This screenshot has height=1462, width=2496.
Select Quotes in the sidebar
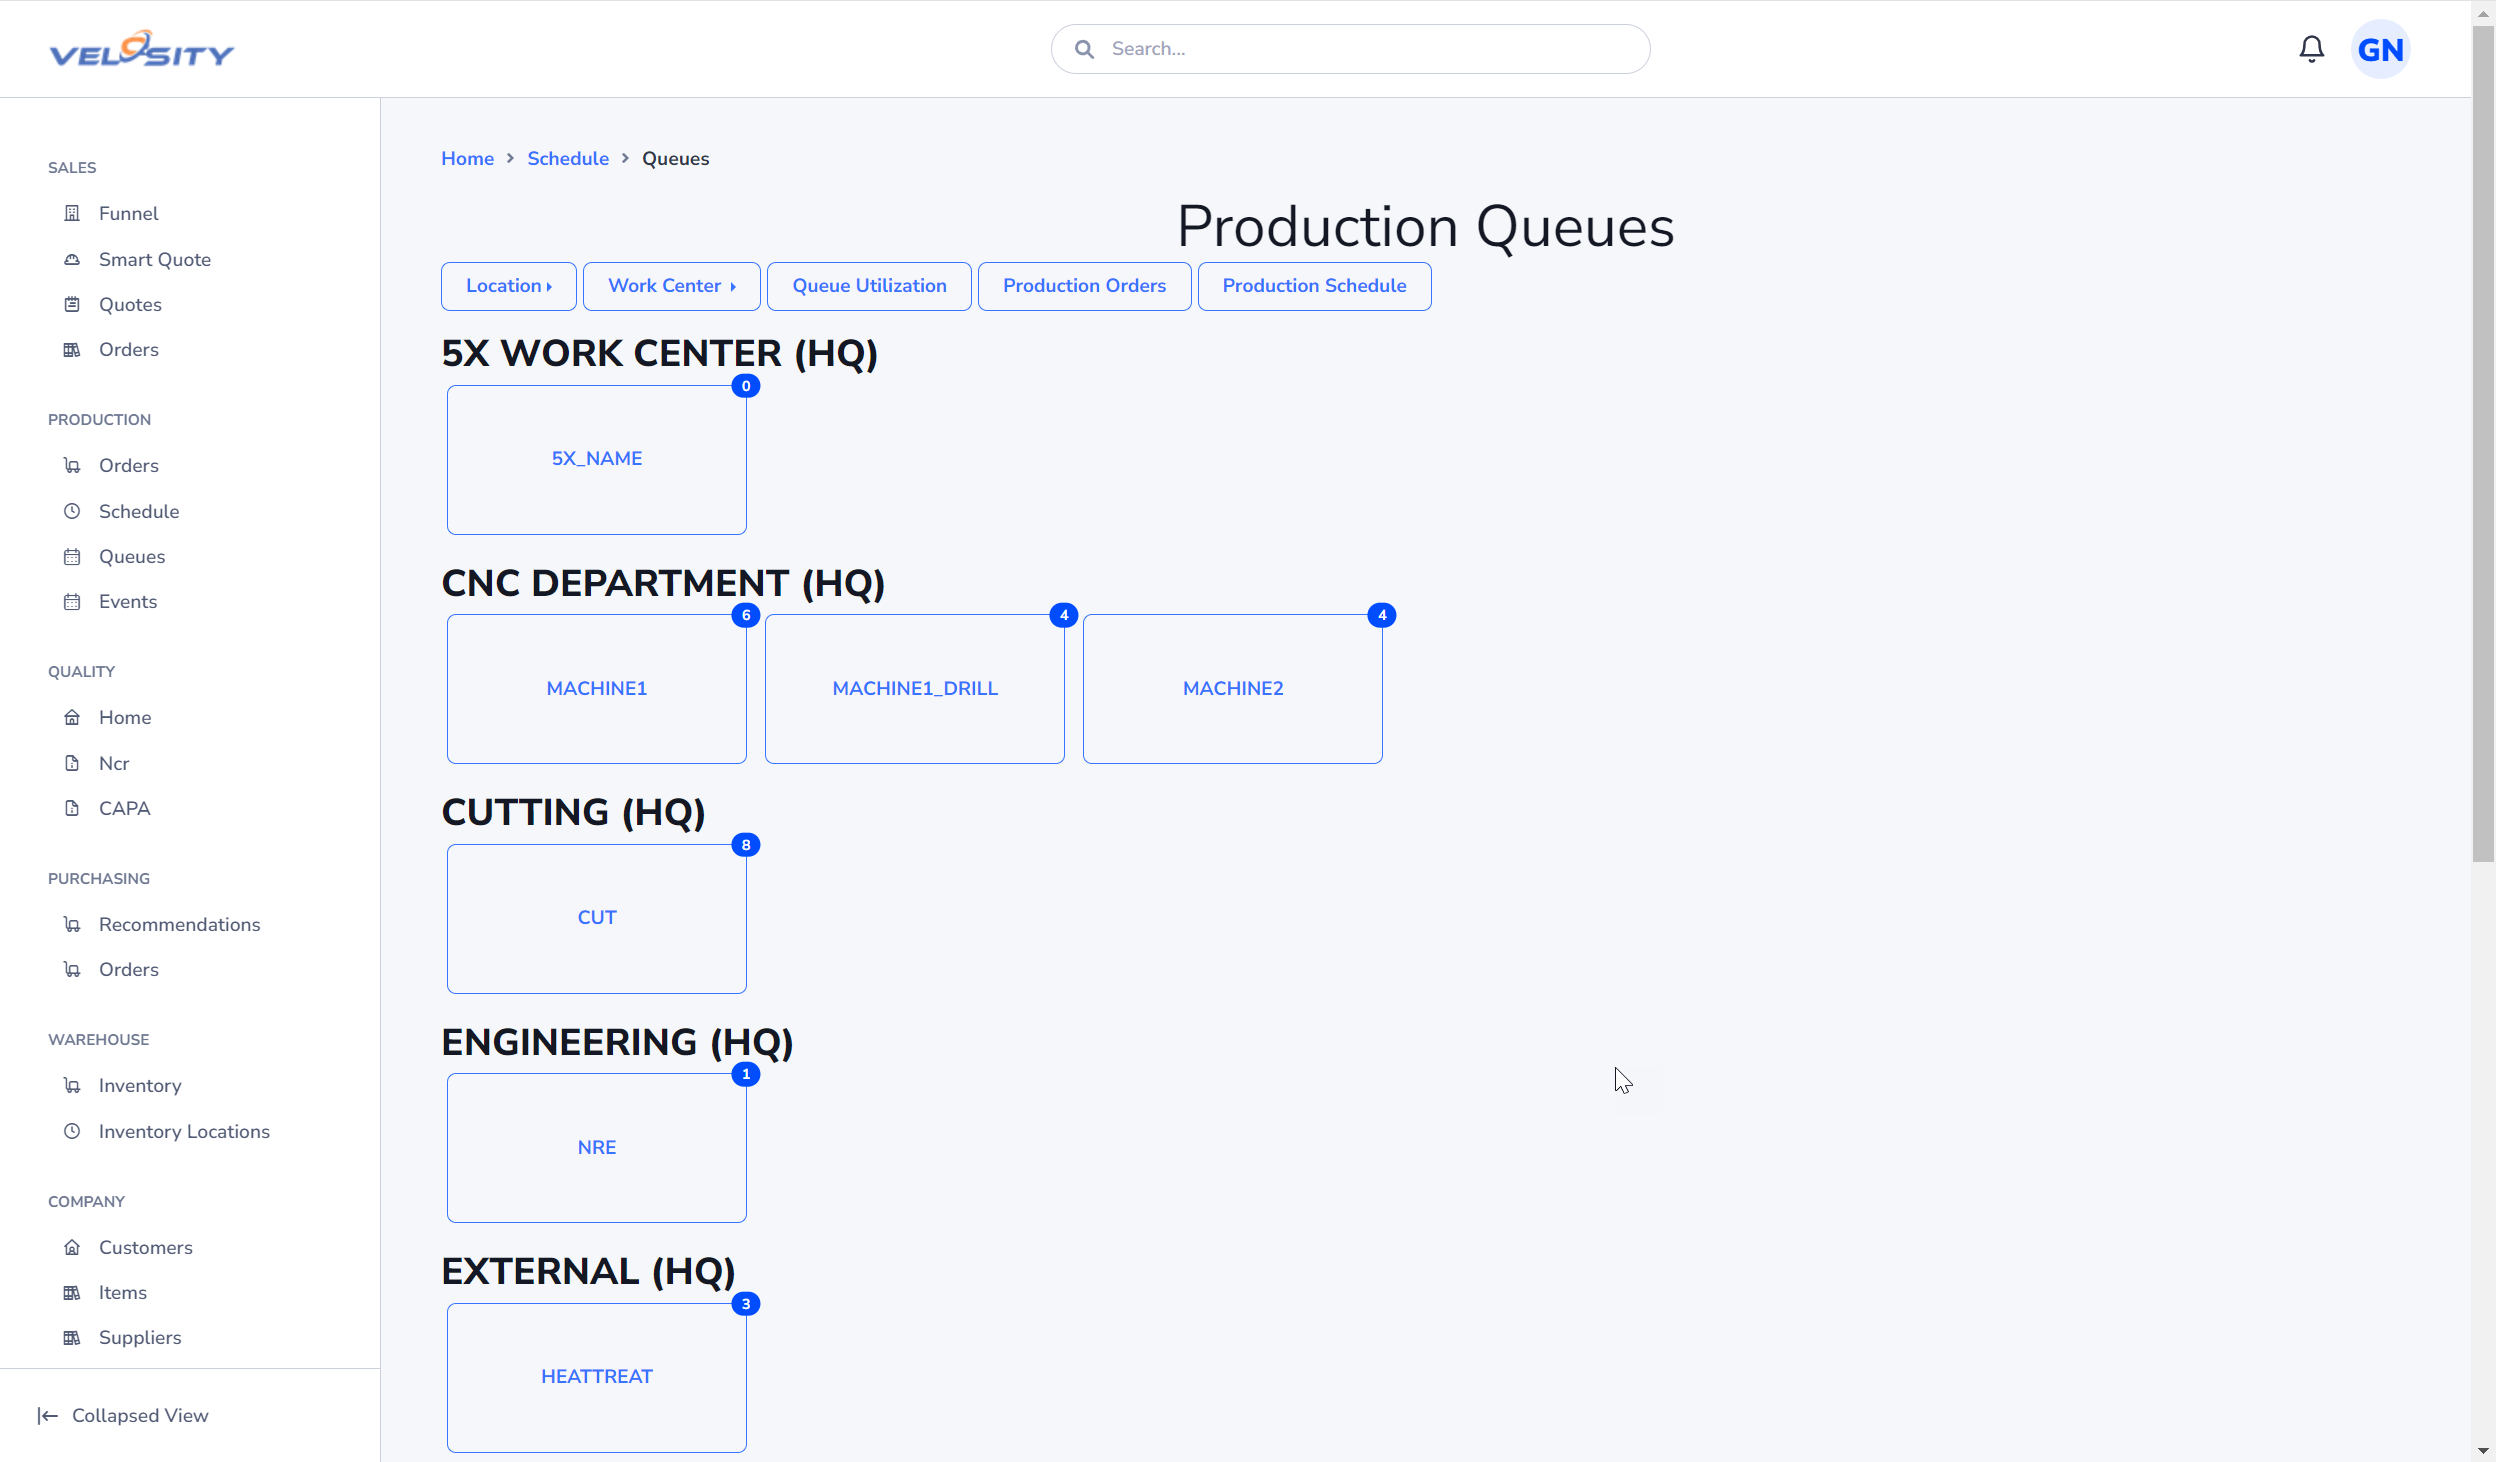[130, 304]
